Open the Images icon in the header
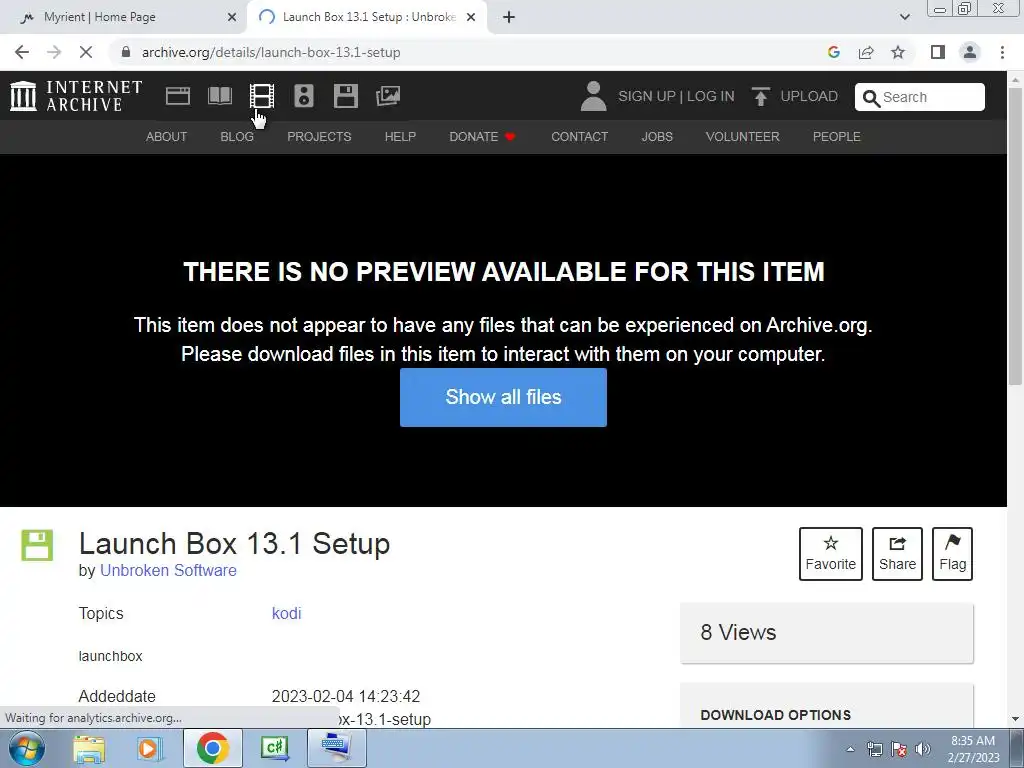The height and width of the screenshot is (768, 1024). pos(388,96)
